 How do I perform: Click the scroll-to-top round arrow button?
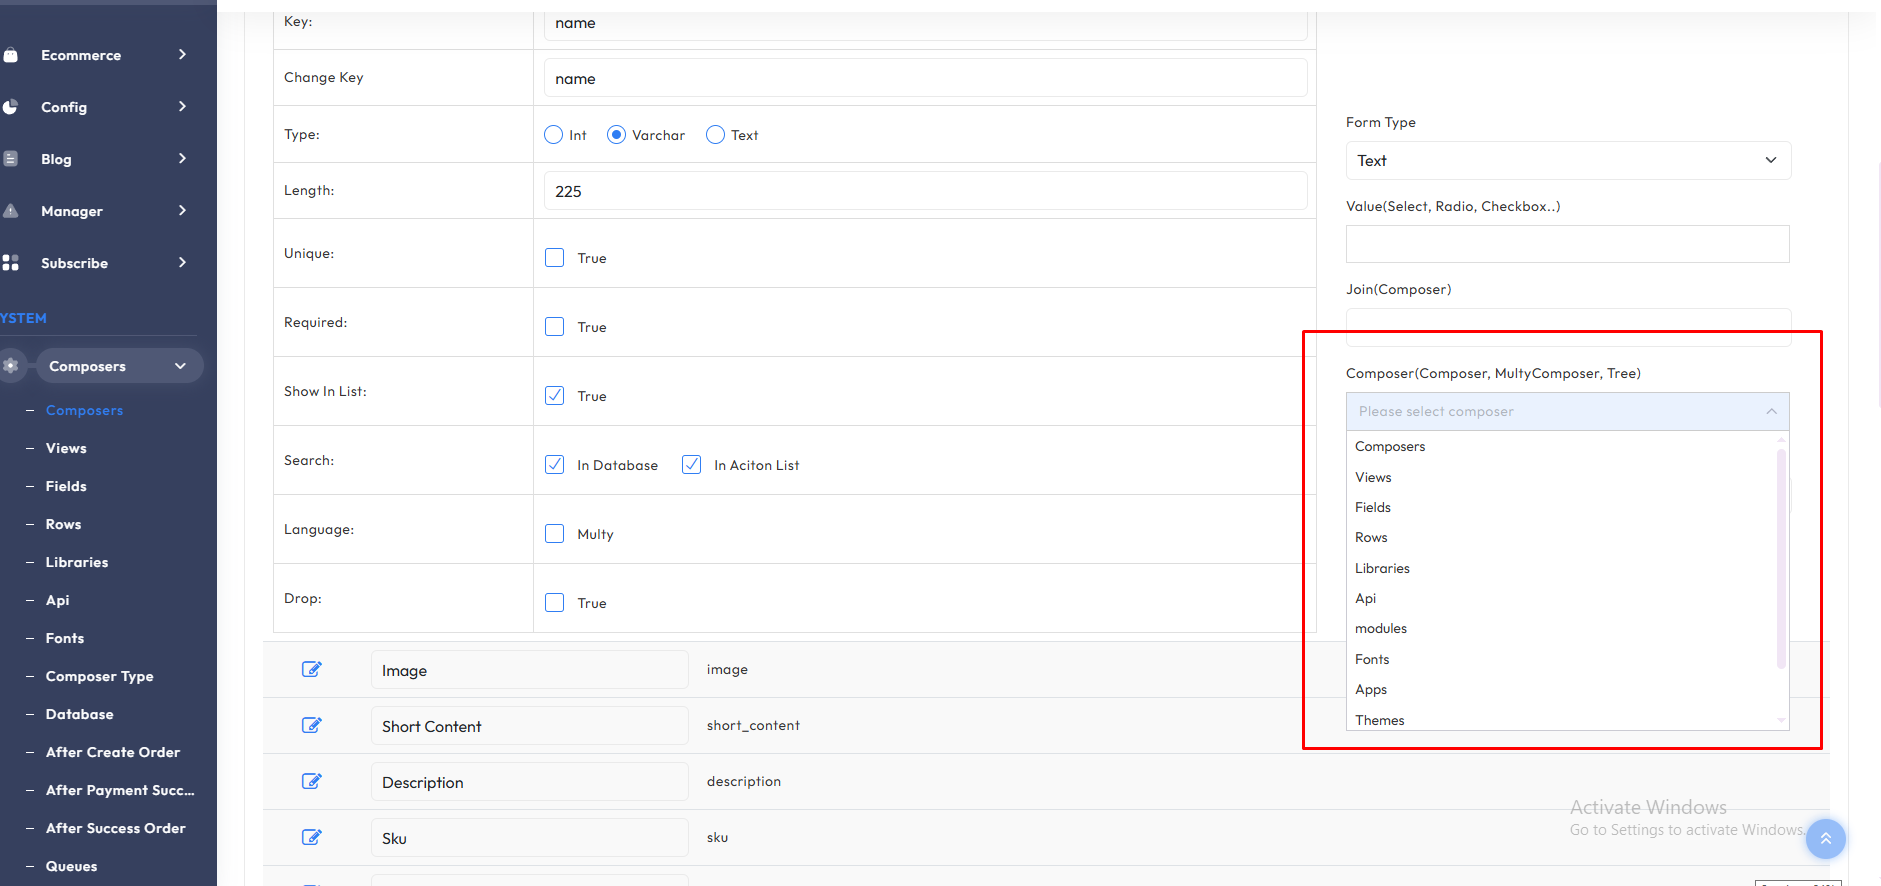coord(1825,839)
